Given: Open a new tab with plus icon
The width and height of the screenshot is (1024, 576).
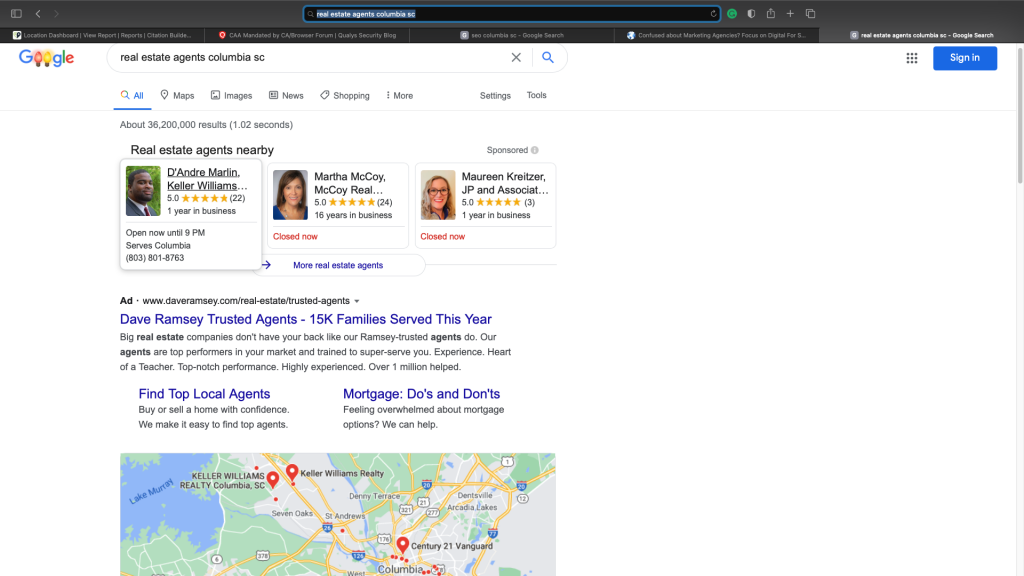Looking at the screenshot, I should click(x=790, y=14).
